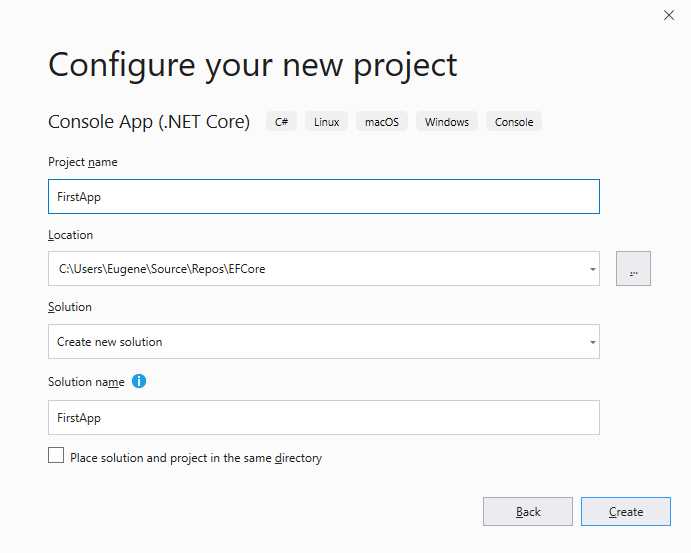Expand the Location dropdown arrow

593,269
